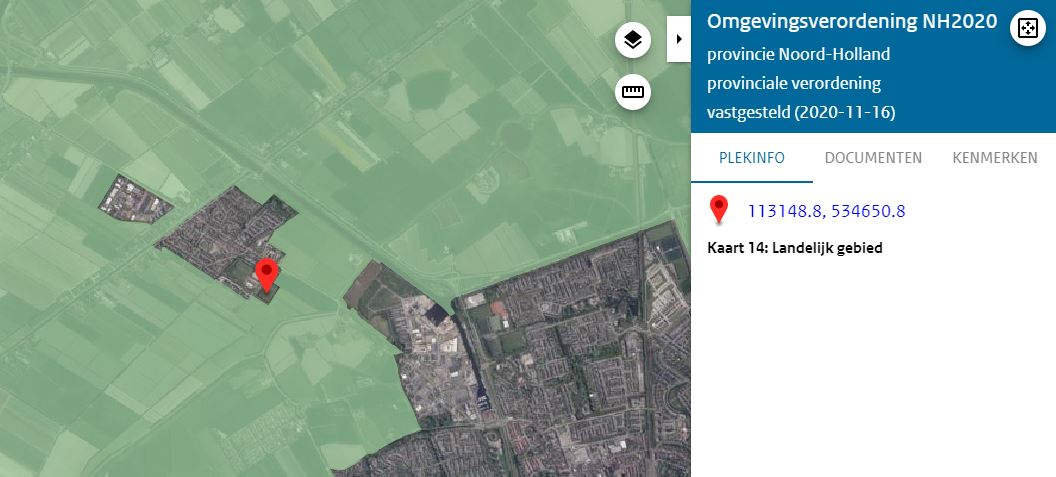
Task: Open the KENMERKEN tab
Action: pos(995,158)
